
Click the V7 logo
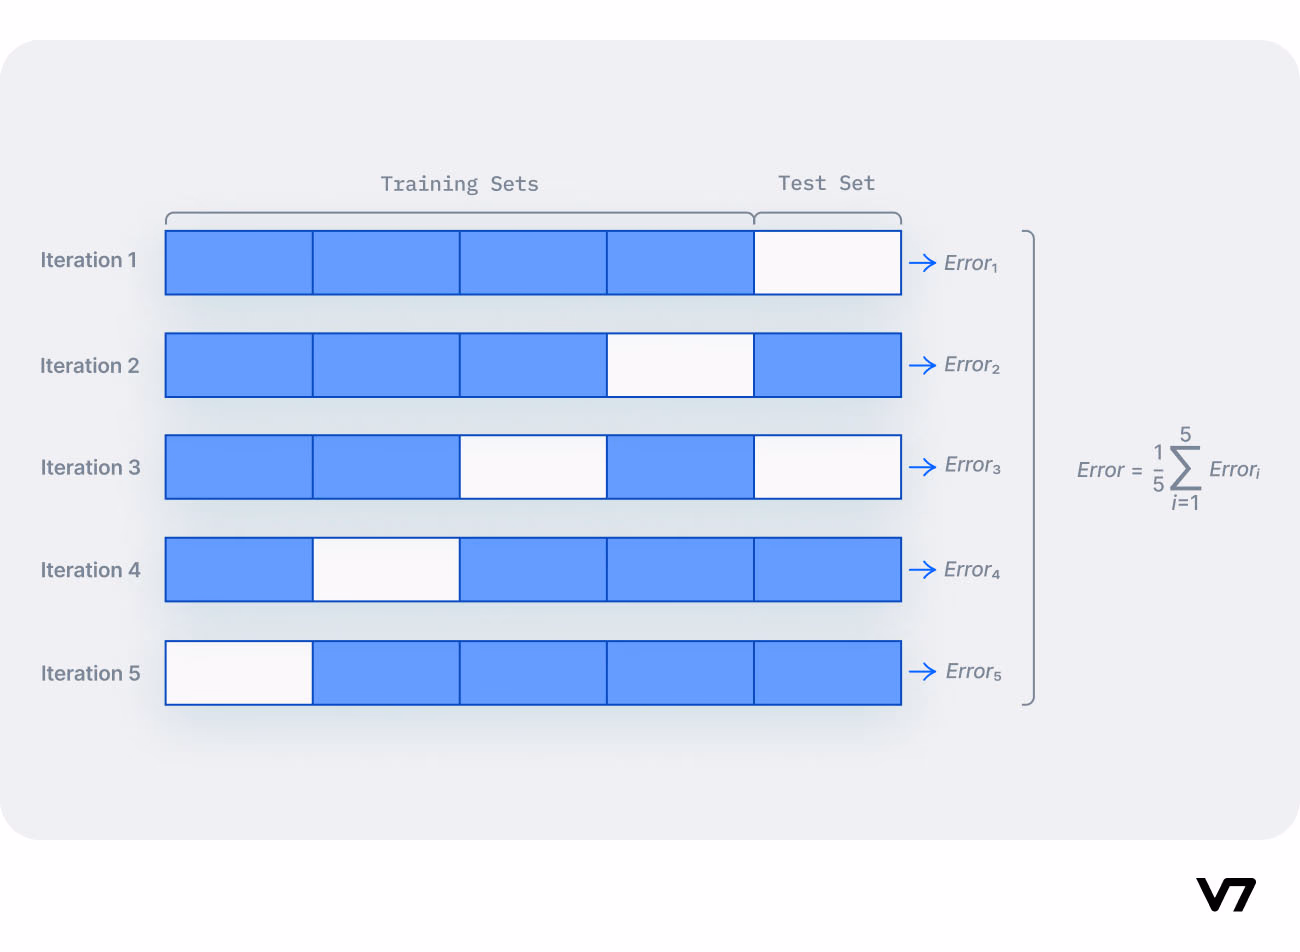tap(1225, 894)
